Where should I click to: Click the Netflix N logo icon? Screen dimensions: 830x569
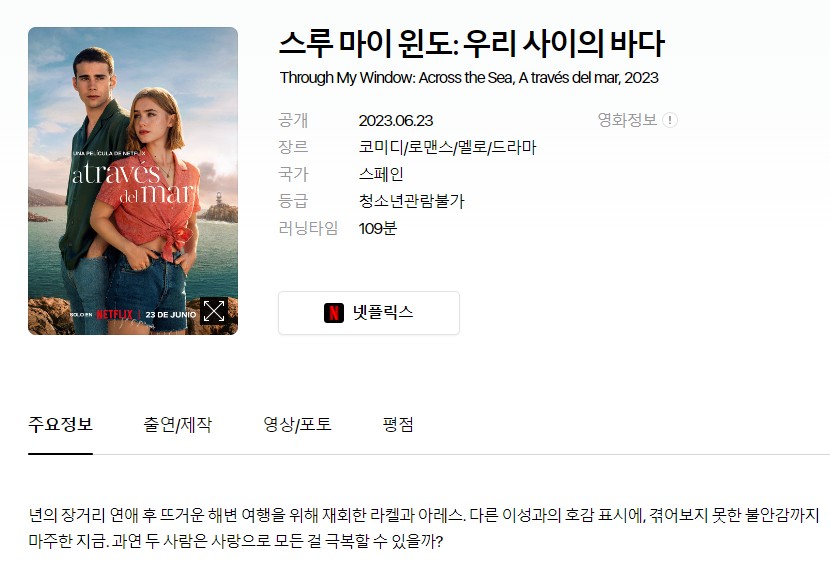[x=334, y=313]
